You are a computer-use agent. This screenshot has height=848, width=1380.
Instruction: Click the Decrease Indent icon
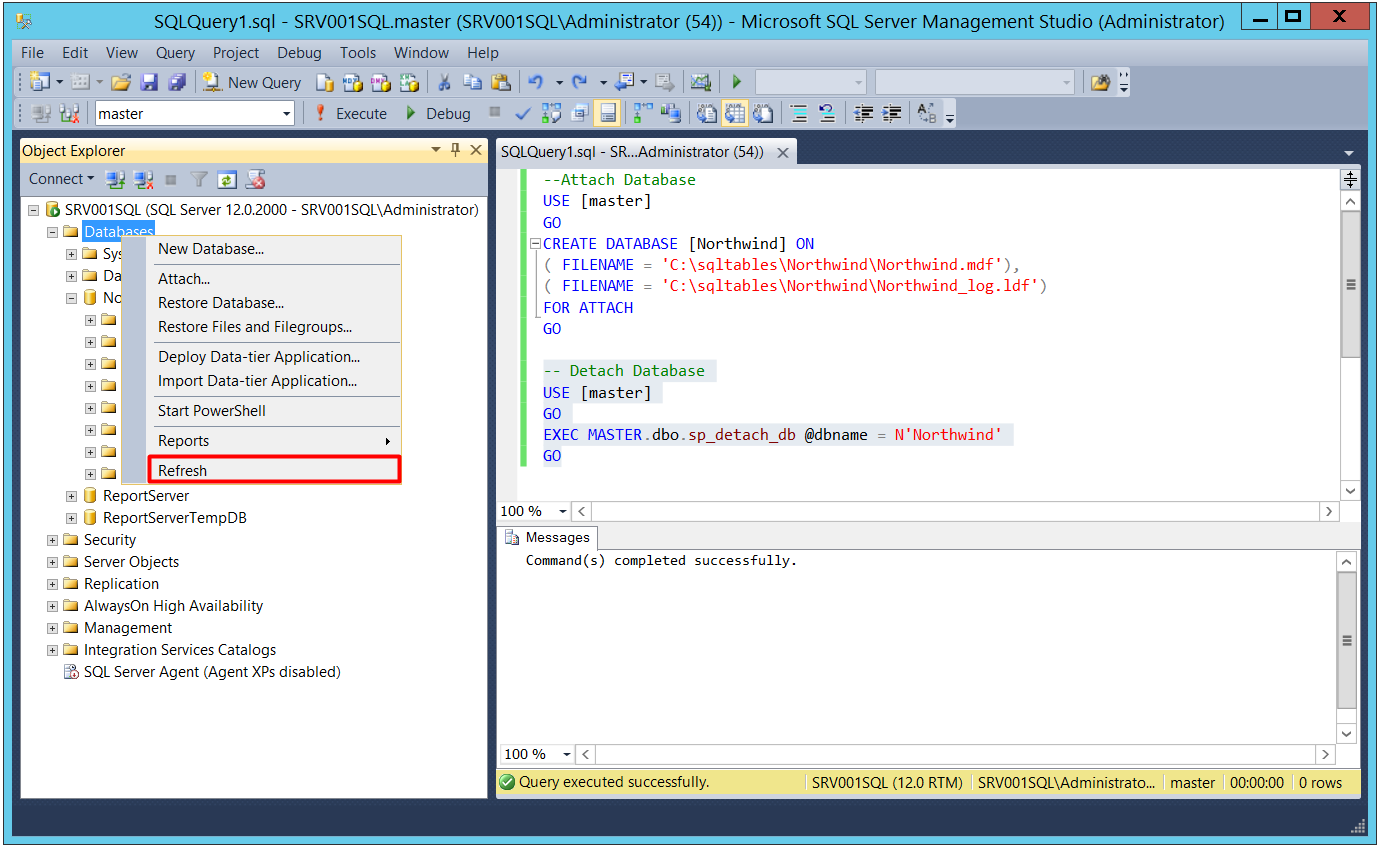pos(864,113)
